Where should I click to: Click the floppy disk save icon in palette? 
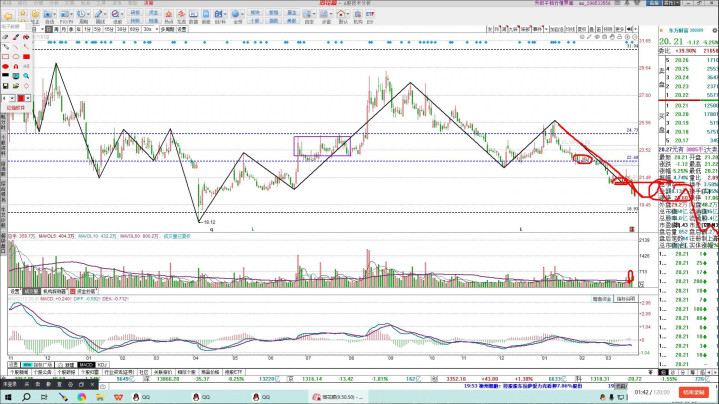(6, 86)
